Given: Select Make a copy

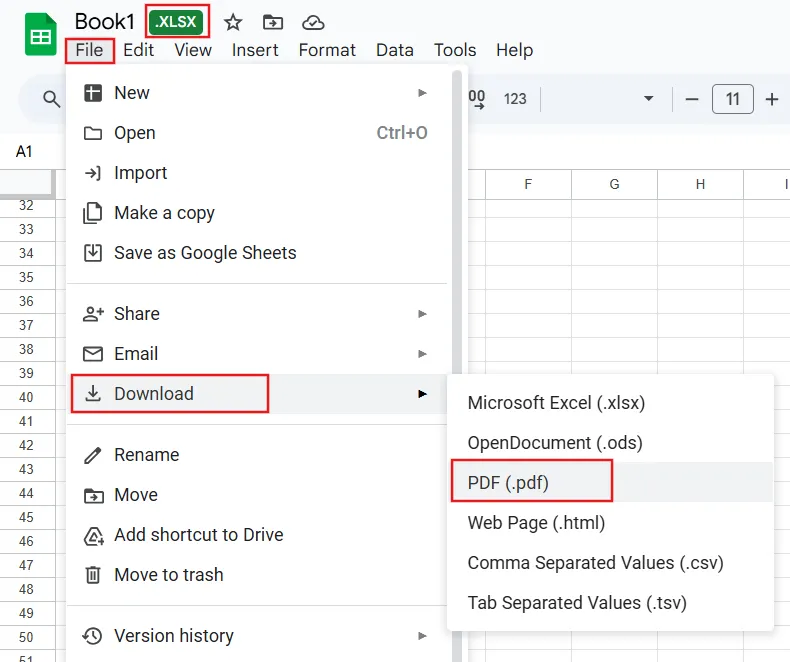Looking at the screenshot, I should click(x=256, y=213).
